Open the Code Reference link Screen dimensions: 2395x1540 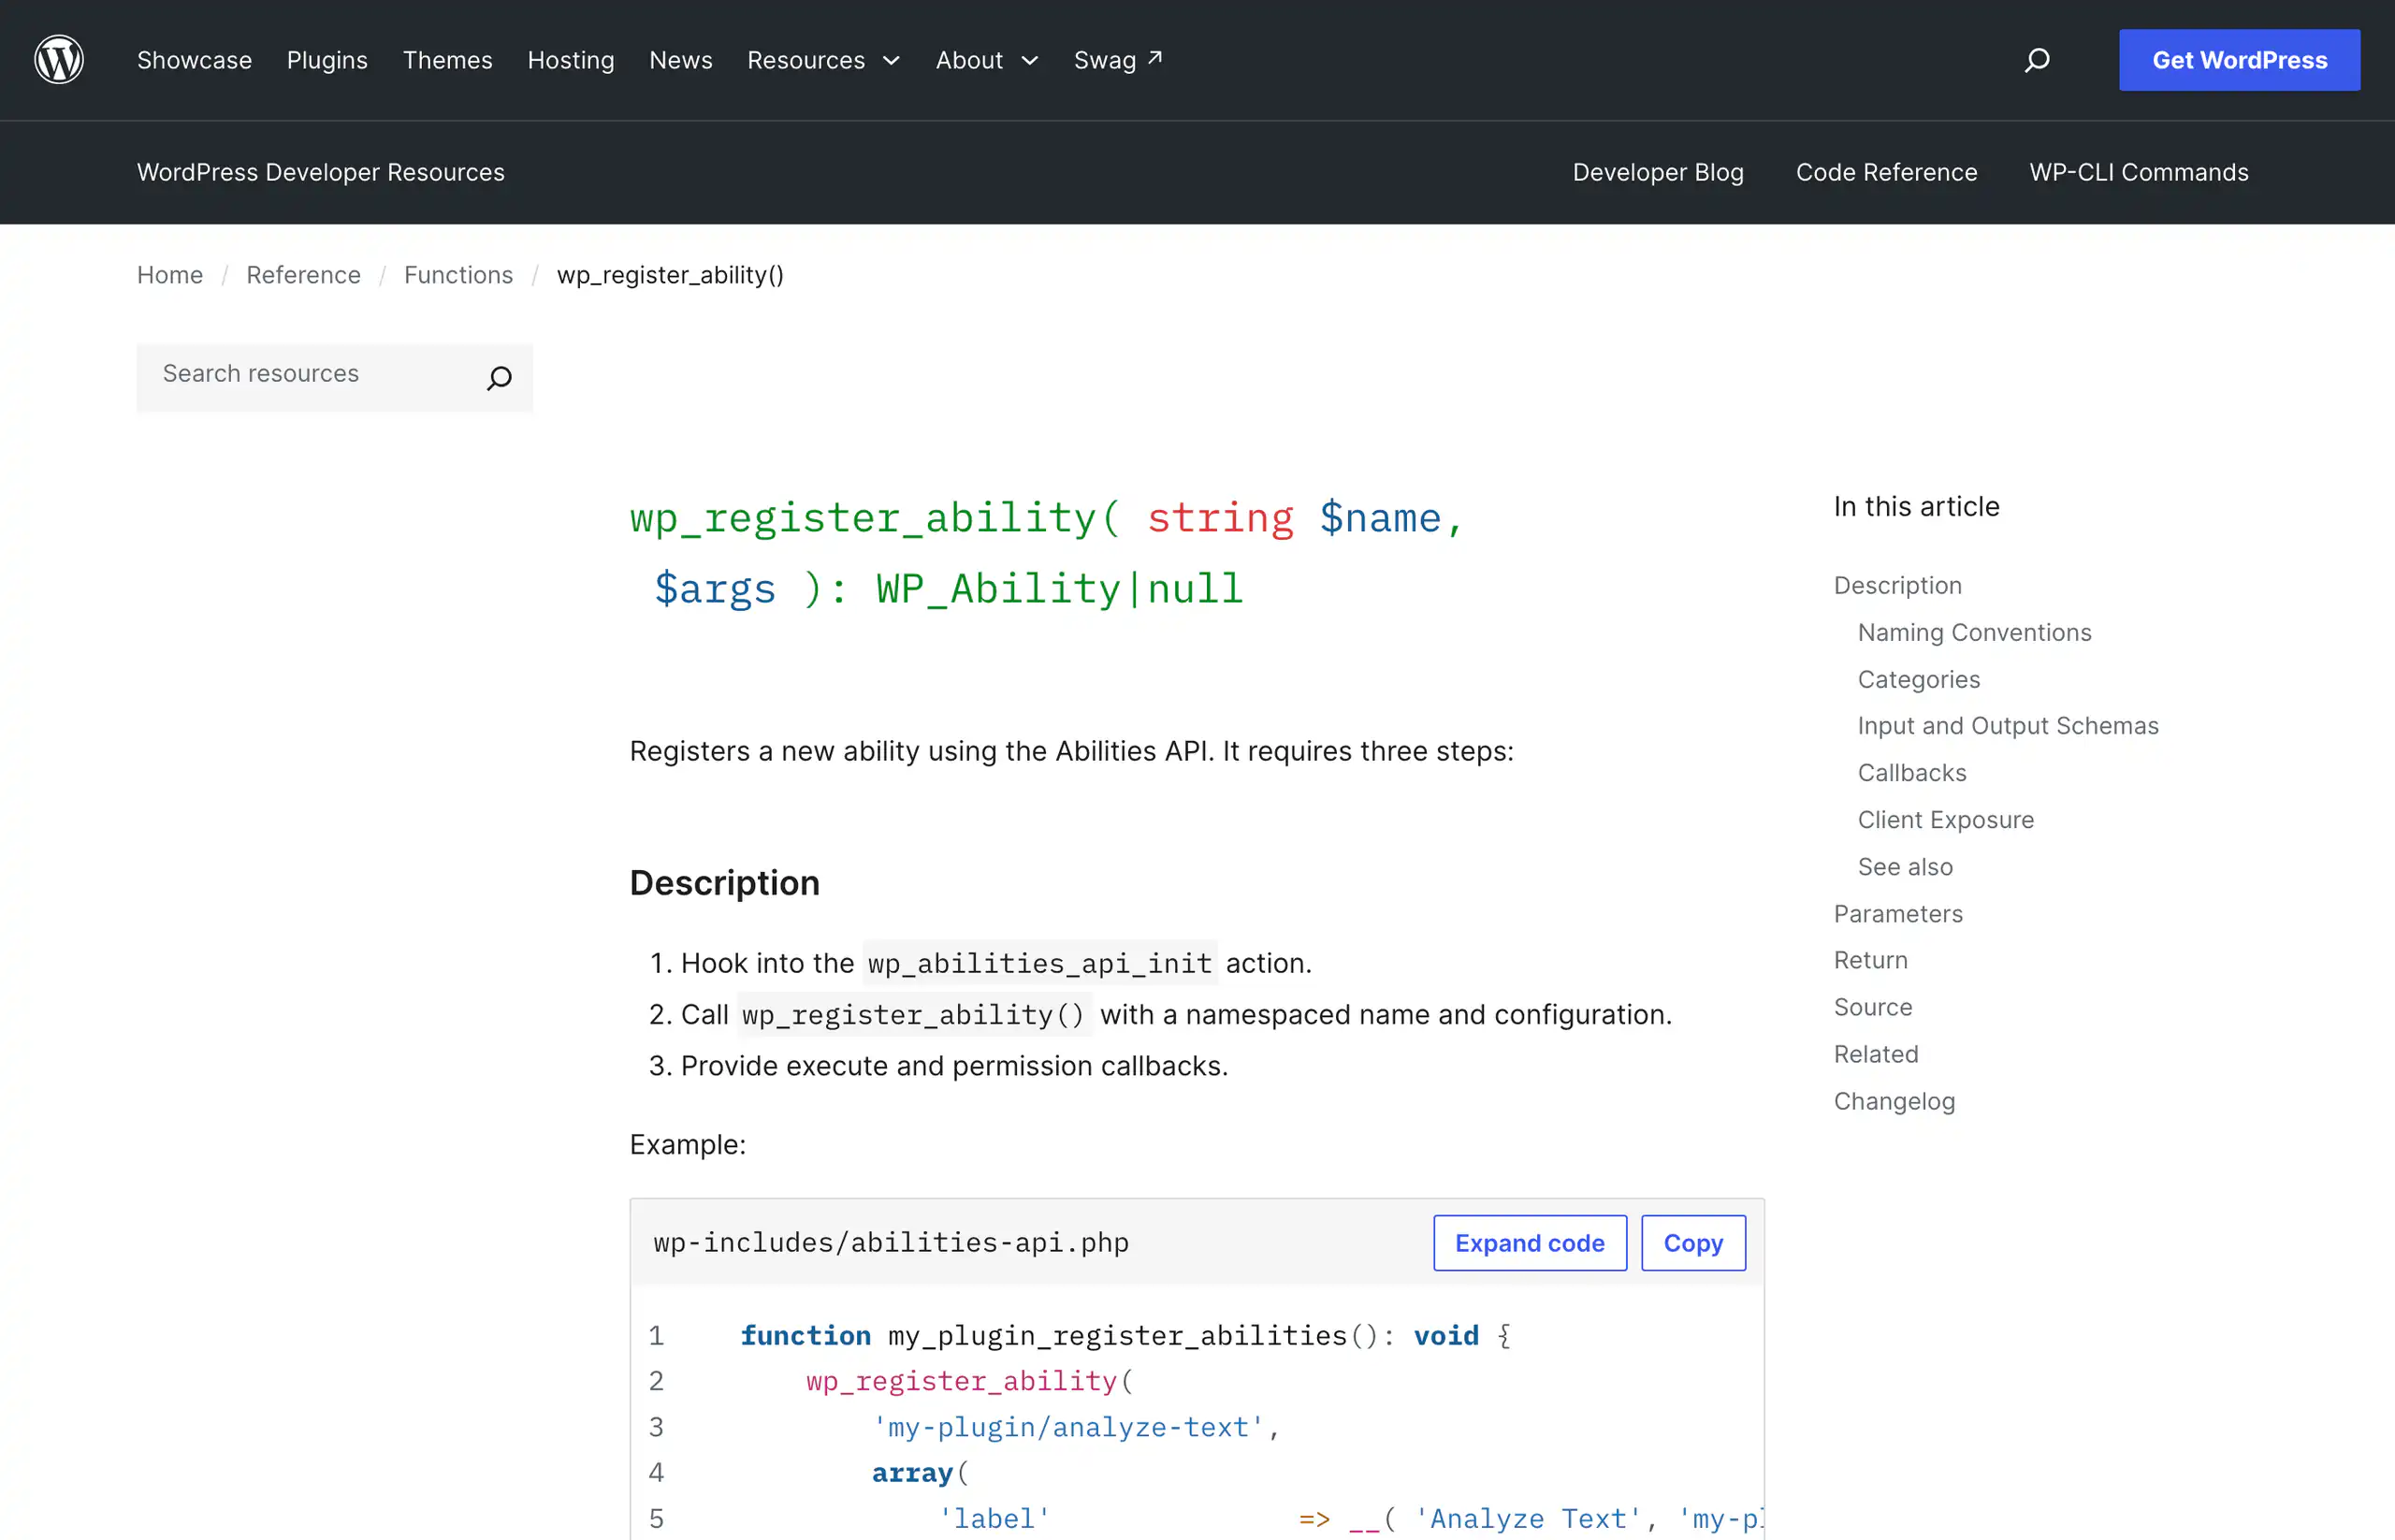click(x=1886, y=172)
